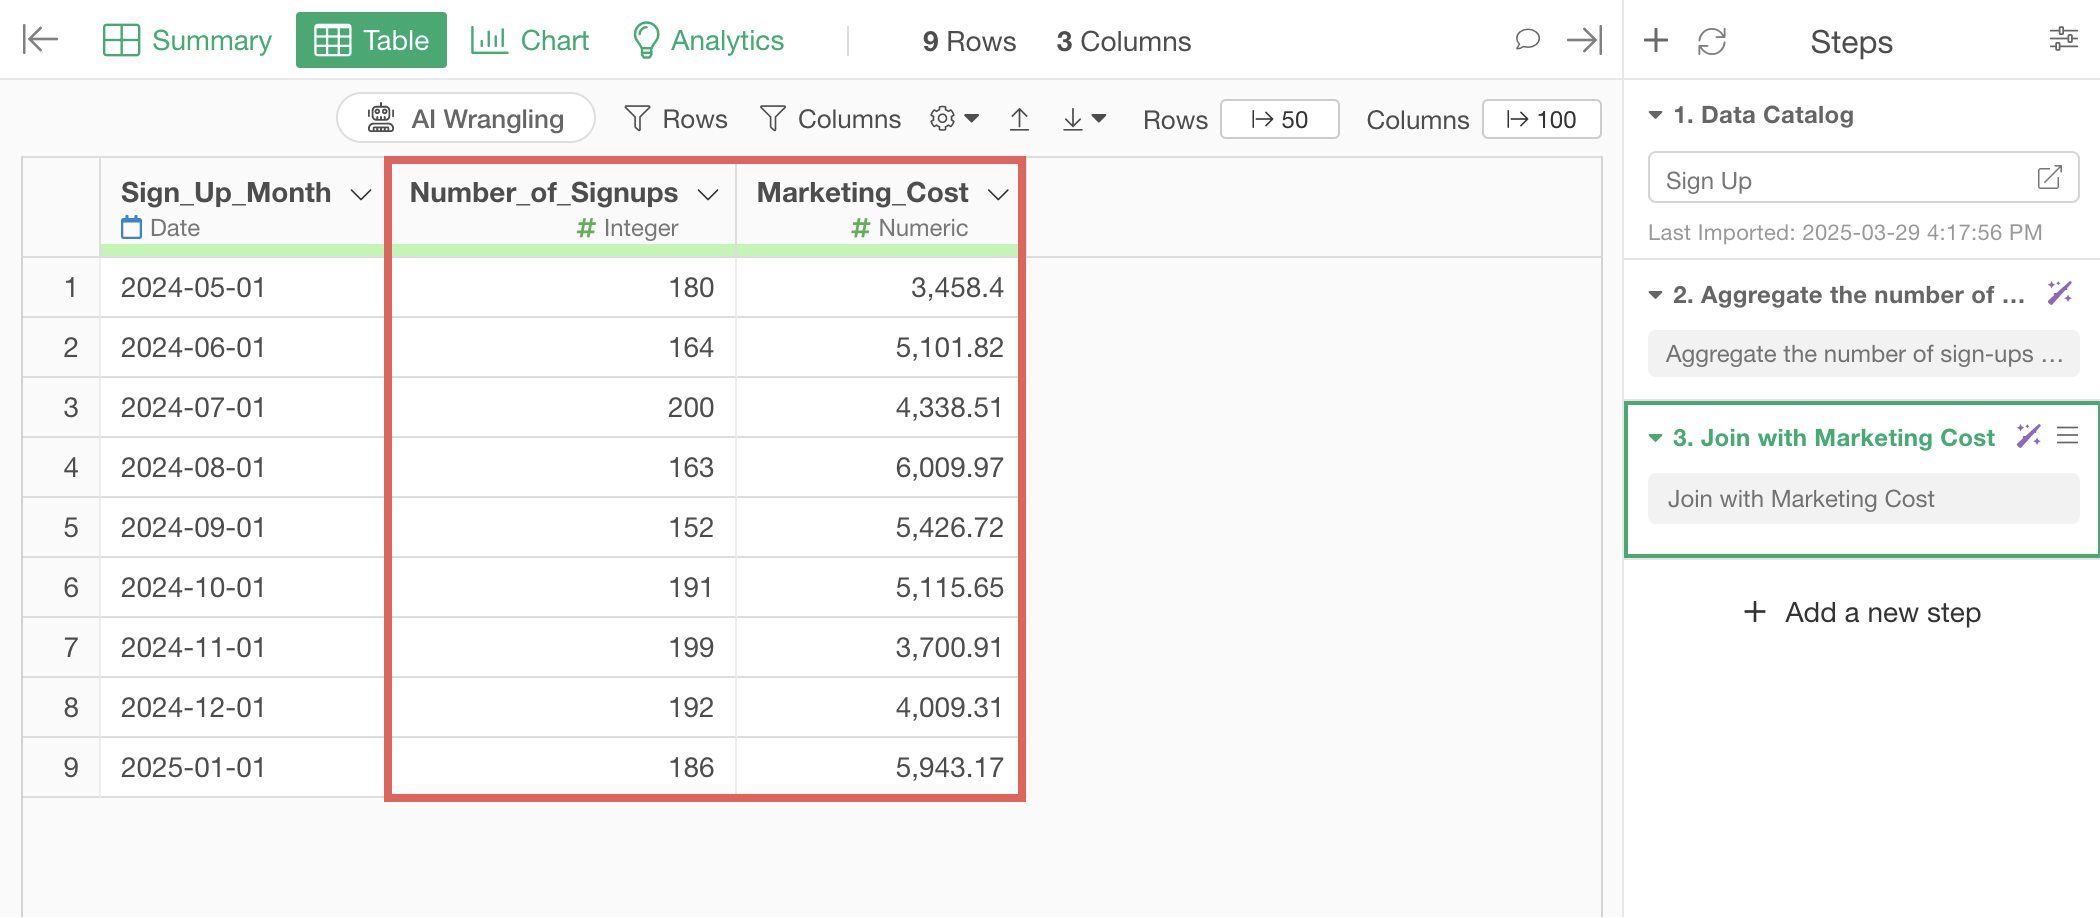Click the AI Wrangling button
2100x918 pixels.
pyautogui.click(x=466, y=119)
